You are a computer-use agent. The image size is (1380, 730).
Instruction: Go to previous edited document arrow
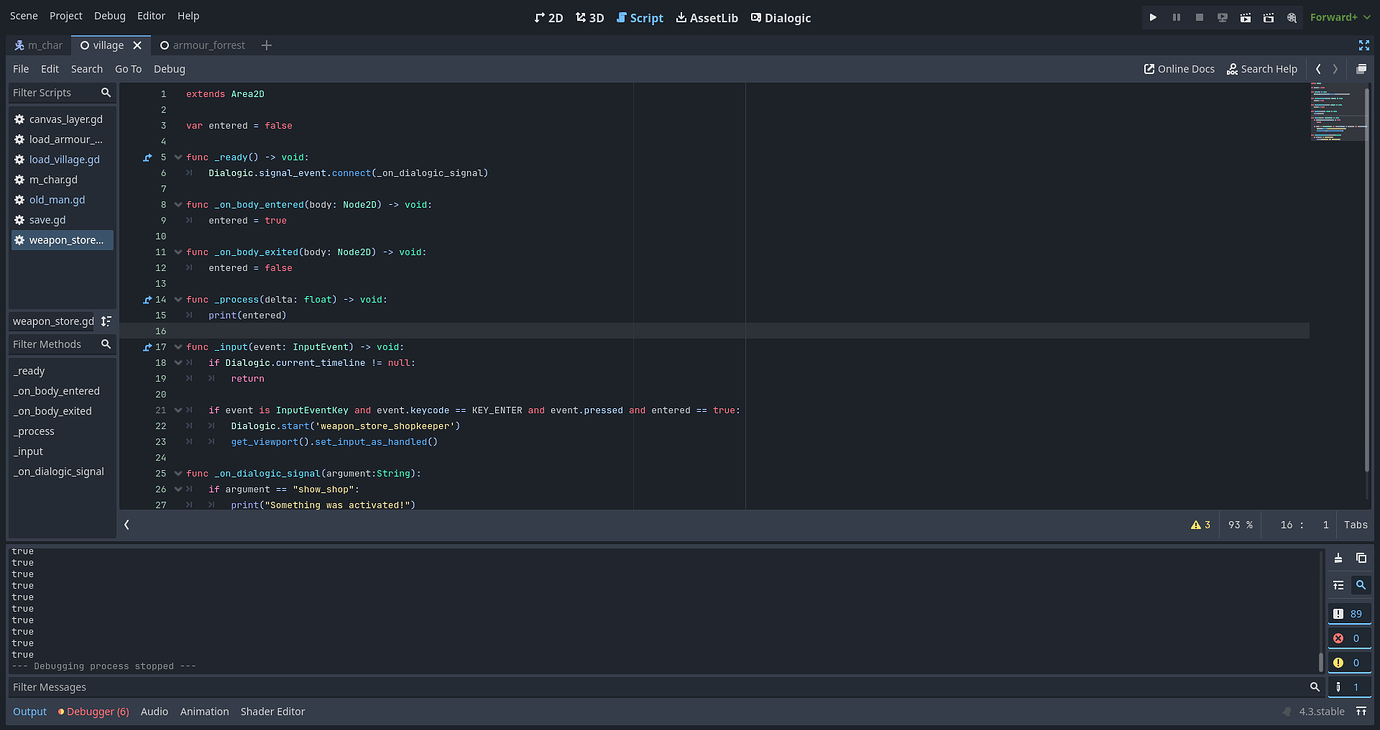point(1318,69)
